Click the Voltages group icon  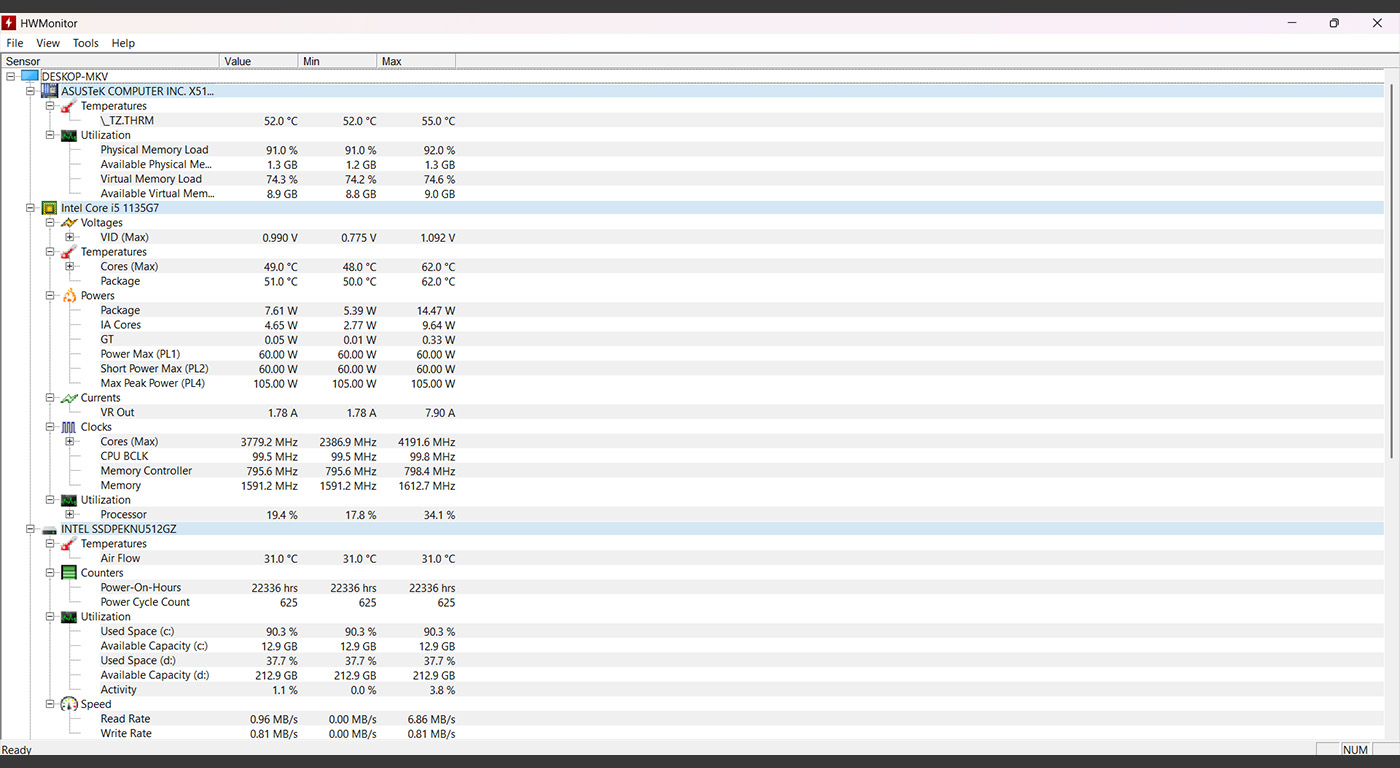(69, 223)
